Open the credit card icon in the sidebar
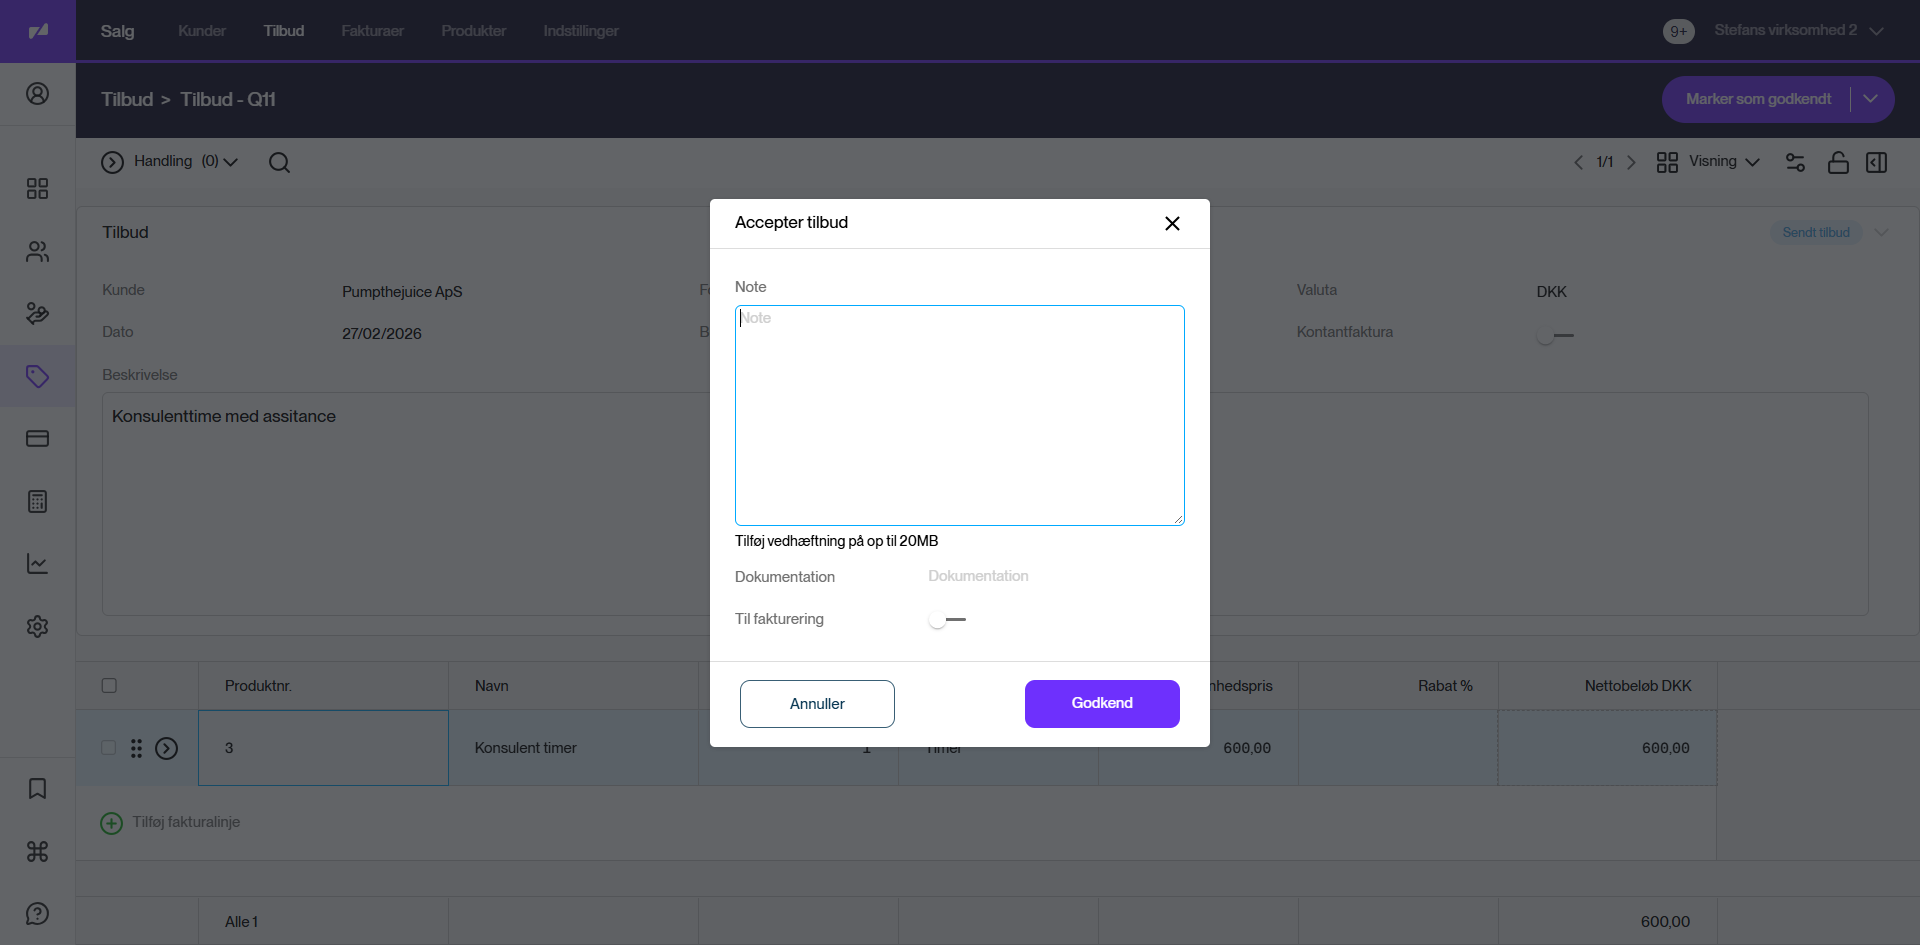This screenshot has height=945, width=1920. pos(37,439)
